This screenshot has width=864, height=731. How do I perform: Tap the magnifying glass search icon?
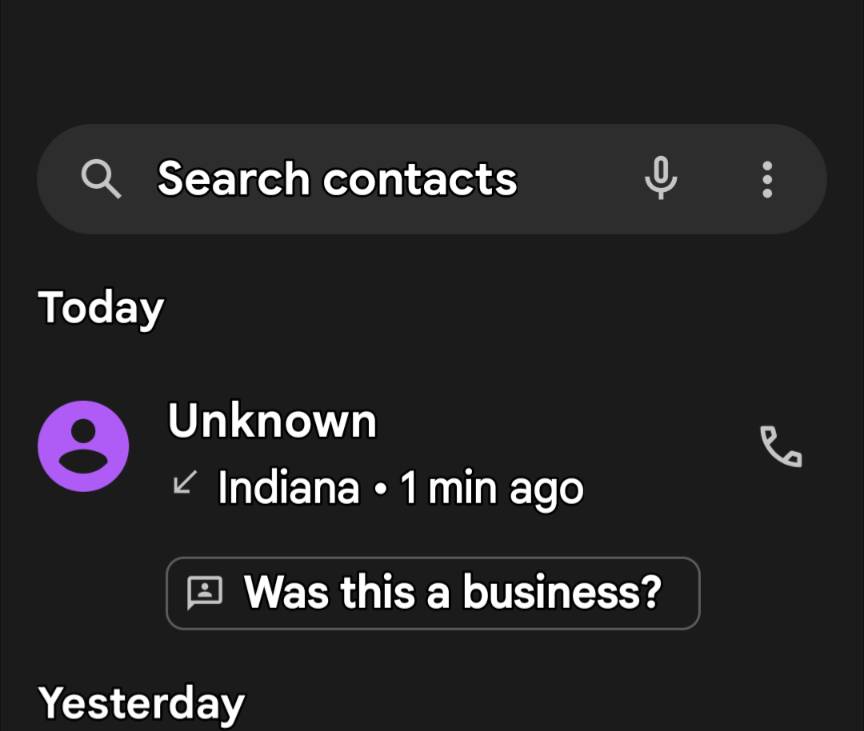pyautogui.click(x=100, y=180)
